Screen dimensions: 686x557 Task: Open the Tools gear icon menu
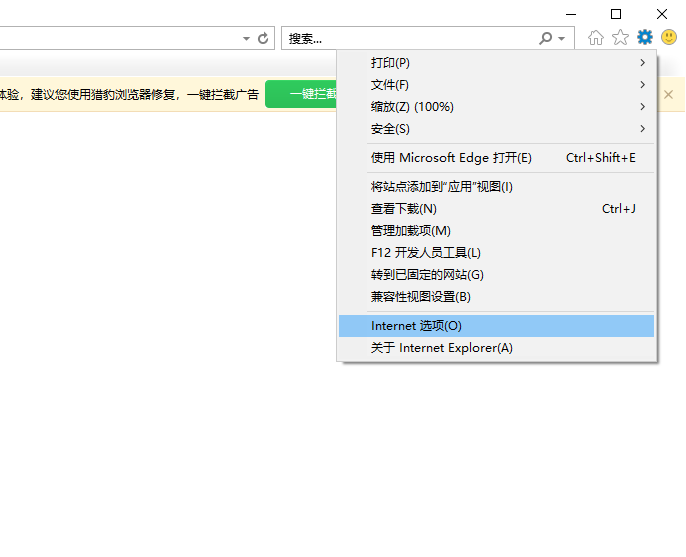[645, 38]
